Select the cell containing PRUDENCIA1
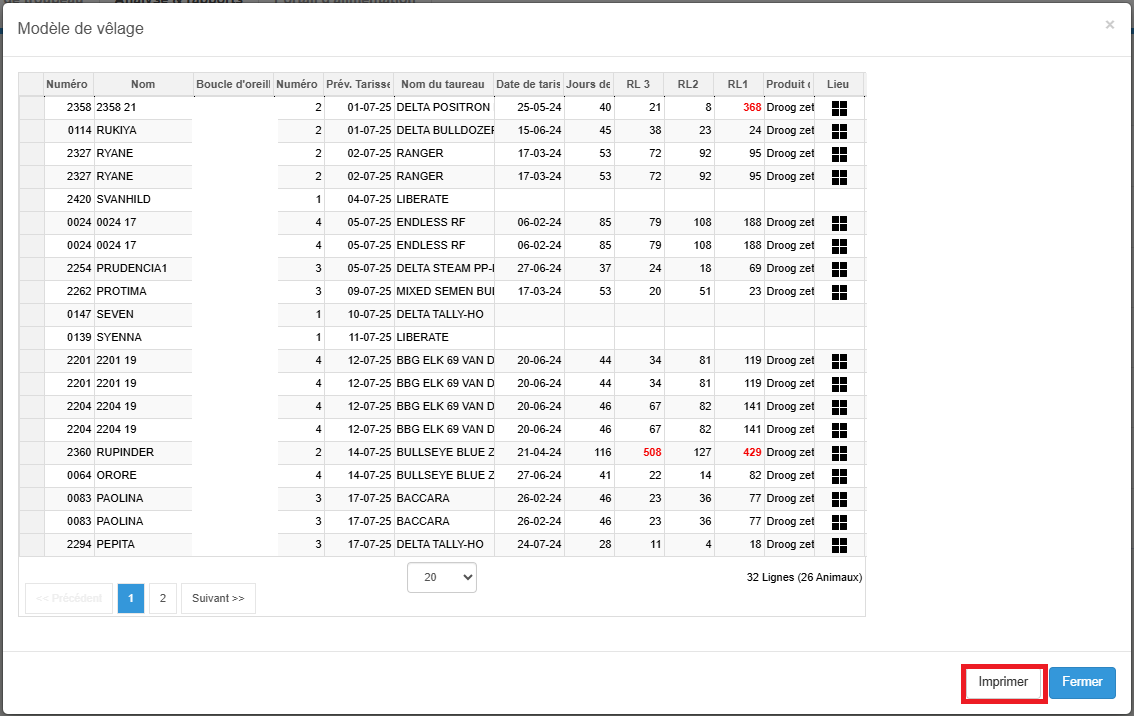 coord(143,268)
